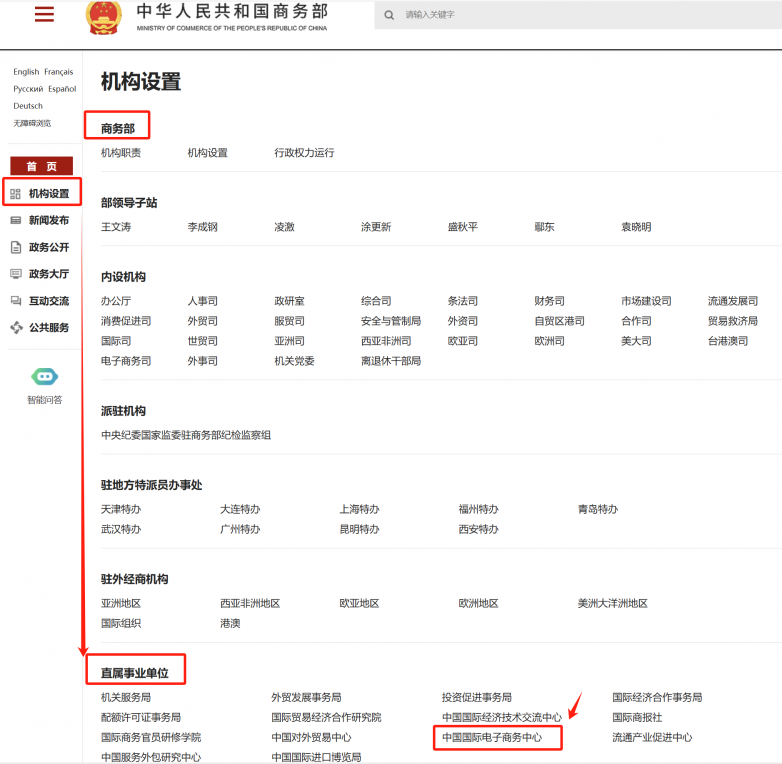Open the 人事司 department link
The width and height of the screenshot is (782, 764).
202,301
